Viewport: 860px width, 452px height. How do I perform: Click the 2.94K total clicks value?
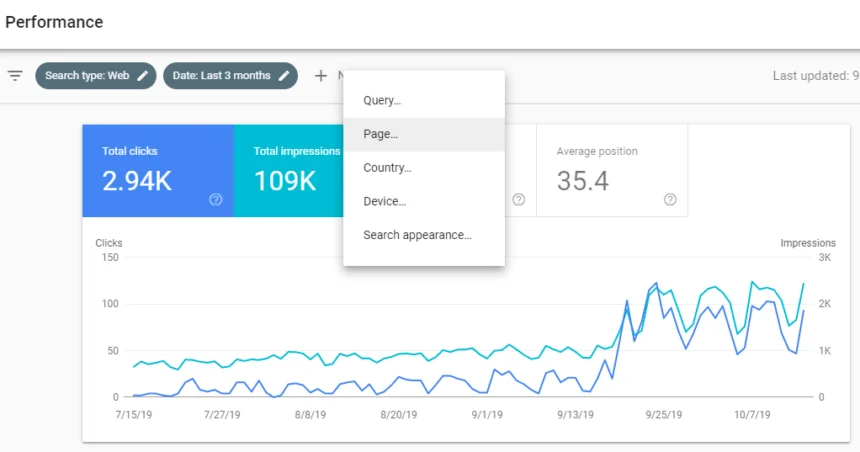pos(137,181)
